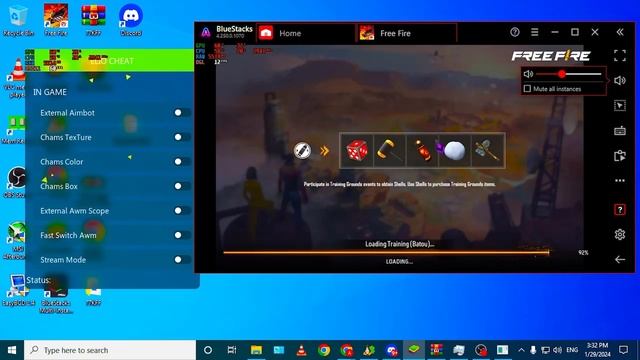
Task: Click speaker icon beside volume slider
Action: pos(529,74)
